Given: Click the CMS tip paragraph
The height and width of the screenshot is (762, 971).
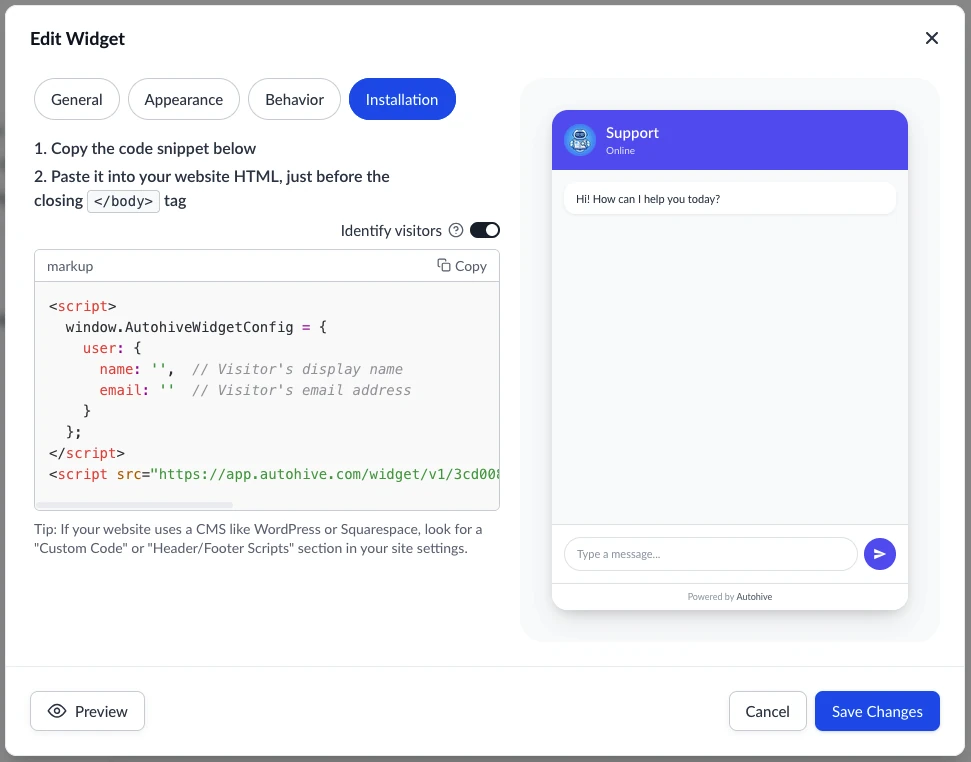Looking at the screenshot, I should click(x=258, y=539).
